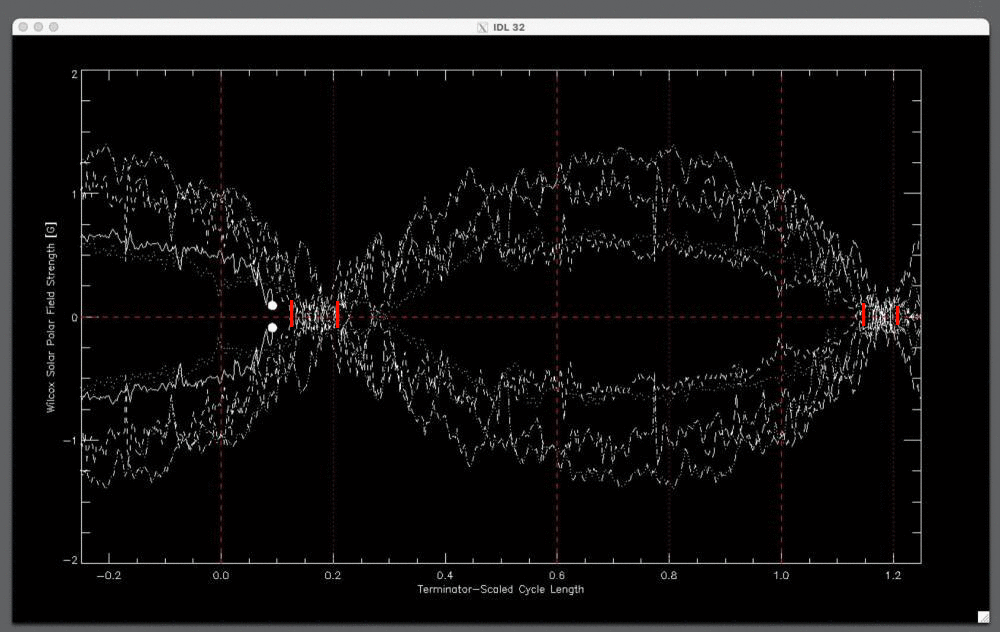Click the x-axis tick label "0.8"
Viewport: 1000px width, 632px height.
point(669,576)
